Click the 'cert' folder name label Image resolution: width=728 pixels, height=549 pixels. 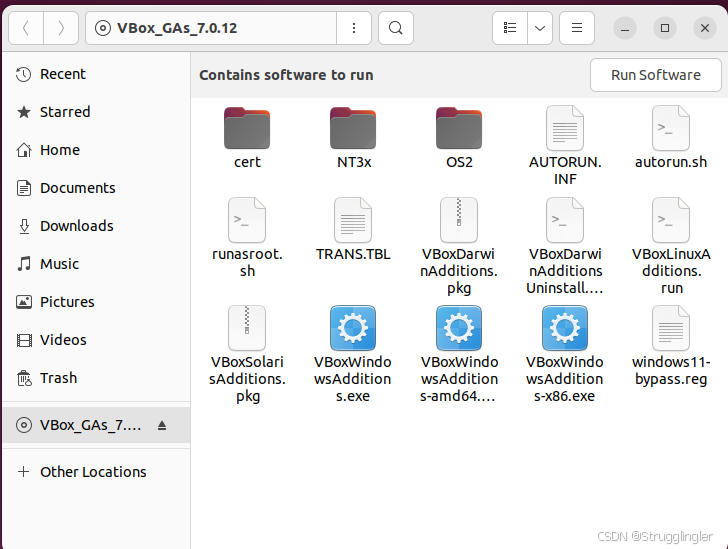[x=247, y=162]
